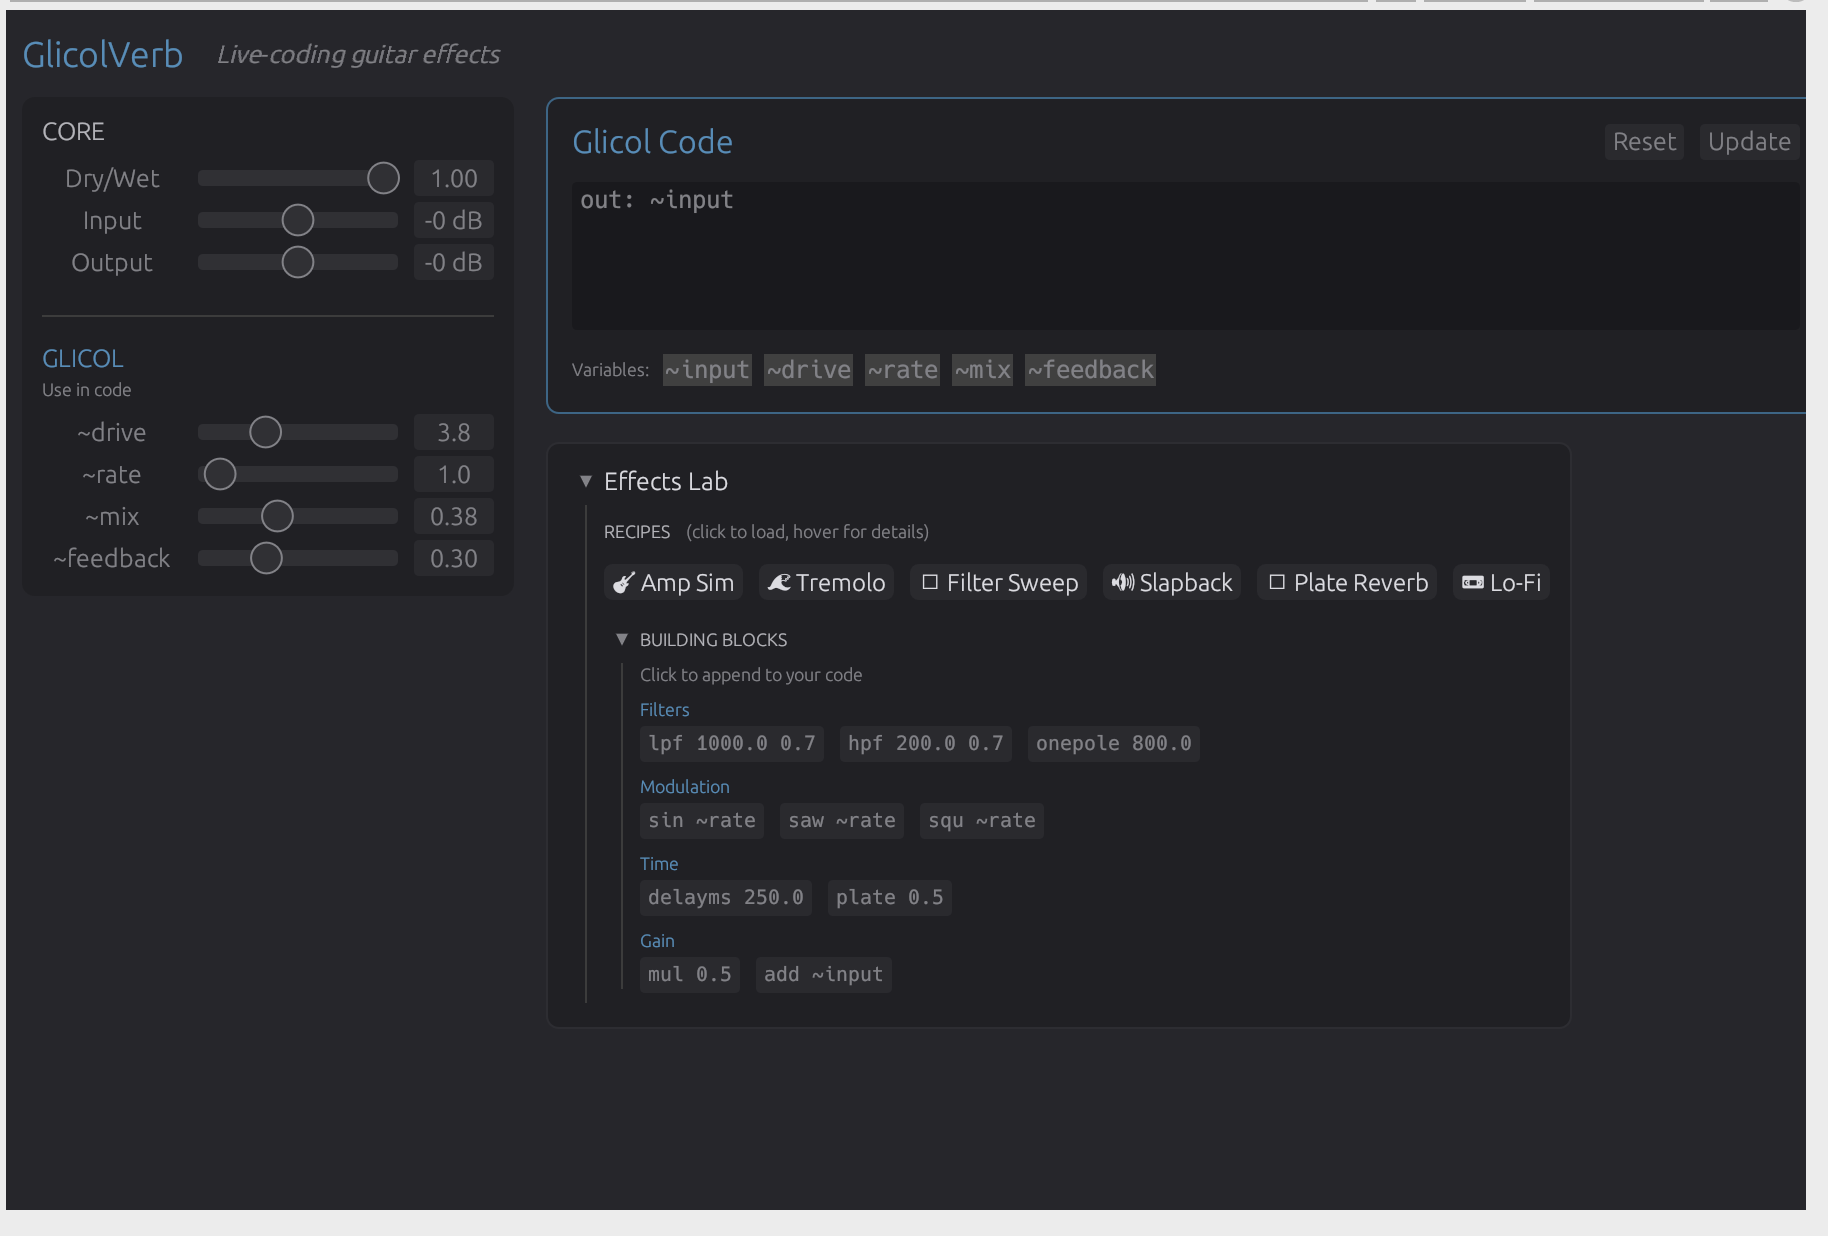1828x1236 pixels.
Task: Load the Plate Reverb recipe
Action: (x=1347, y=583)
